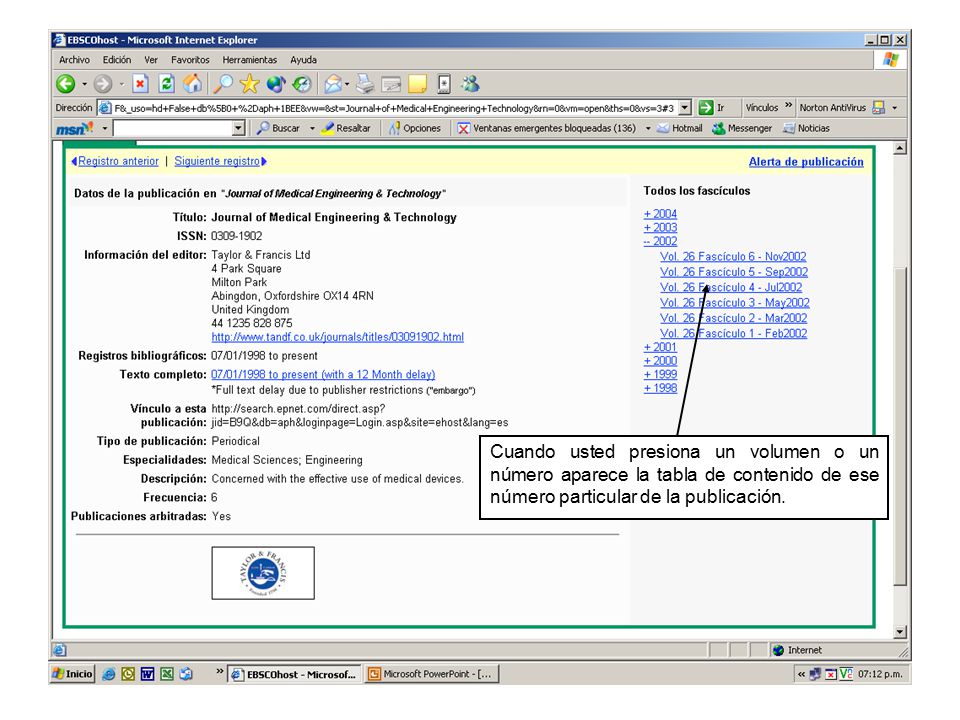960x720 pixels.
Task: Open Internet Explorer from quick launch
Action: point(108,674)
